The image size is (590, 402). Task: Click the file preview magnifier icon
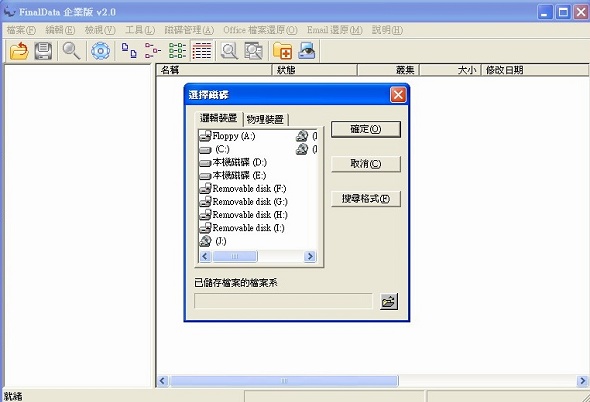point(229,51)
